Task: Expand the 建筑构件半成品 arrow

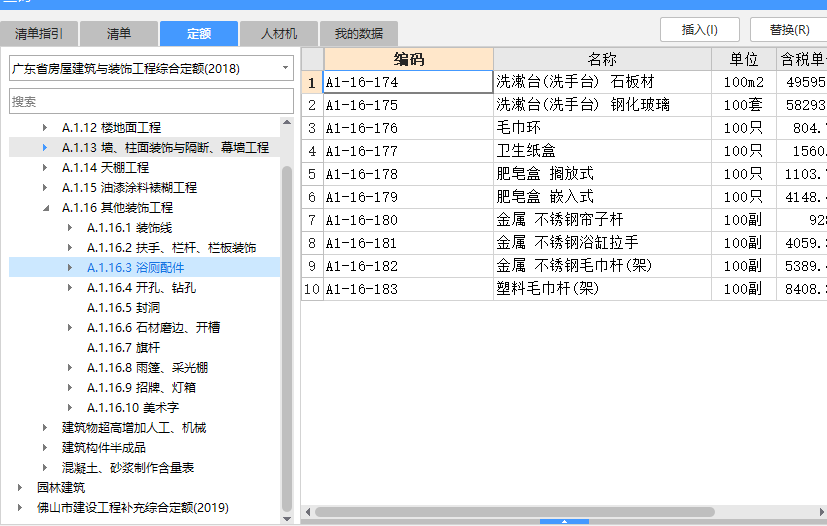Action: pos(45,448)
